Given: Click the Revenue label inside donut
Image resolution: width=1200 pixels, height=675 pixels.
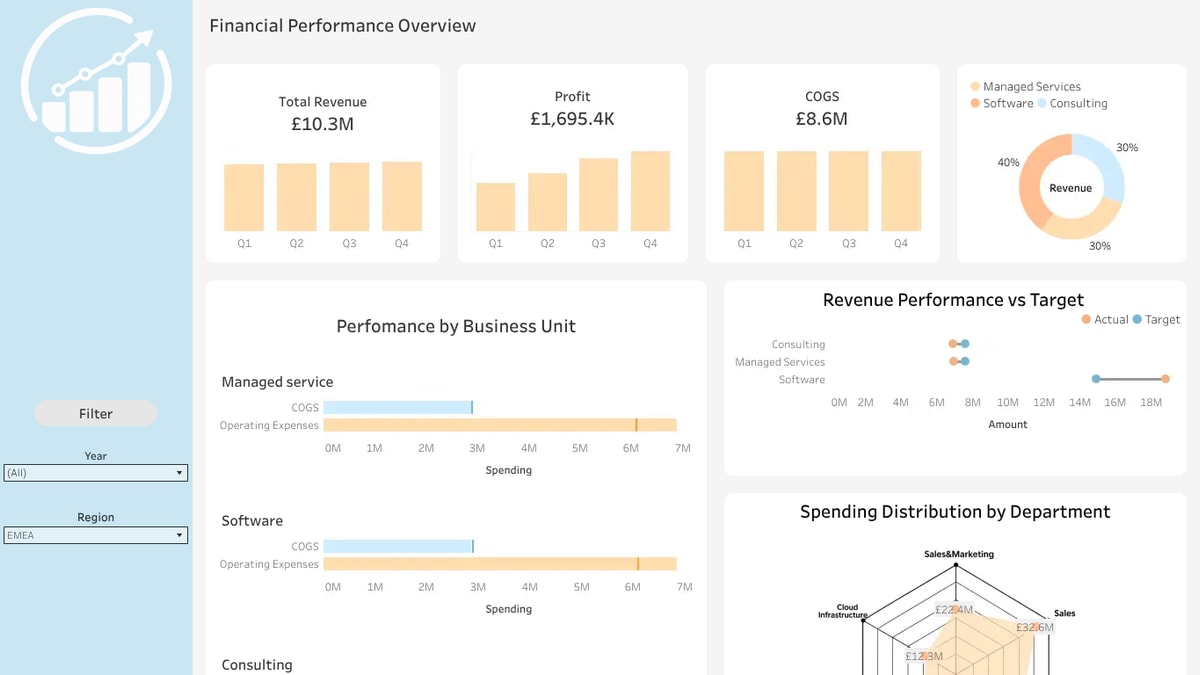Looking at the screenshot, I should (x=1071, y=188).
